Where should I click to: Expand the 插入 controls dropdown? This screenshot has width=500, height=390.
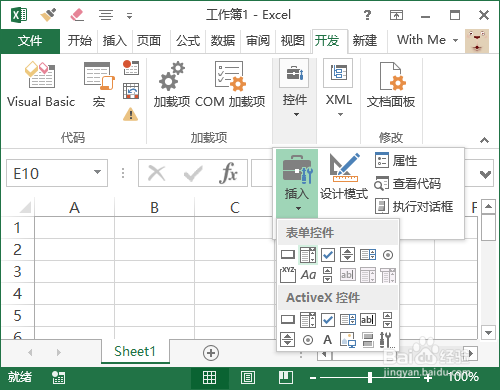(297, 184)
